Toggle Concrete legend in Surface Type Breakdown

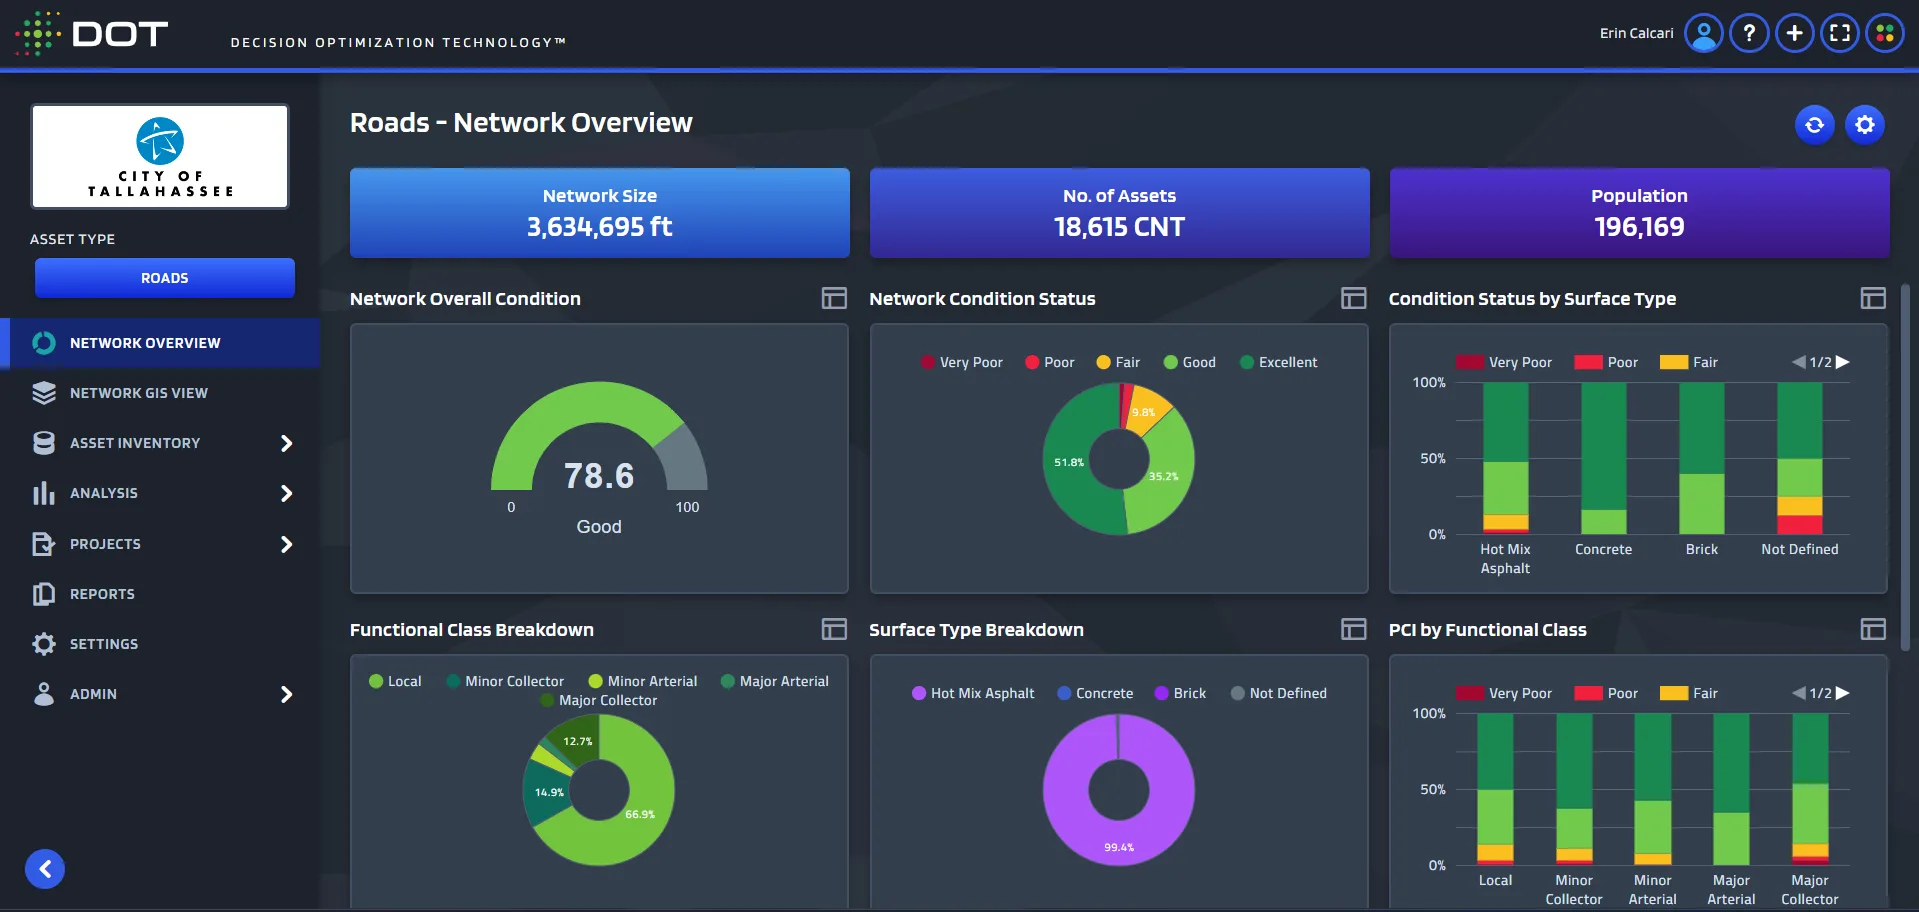pos(1095,693)
